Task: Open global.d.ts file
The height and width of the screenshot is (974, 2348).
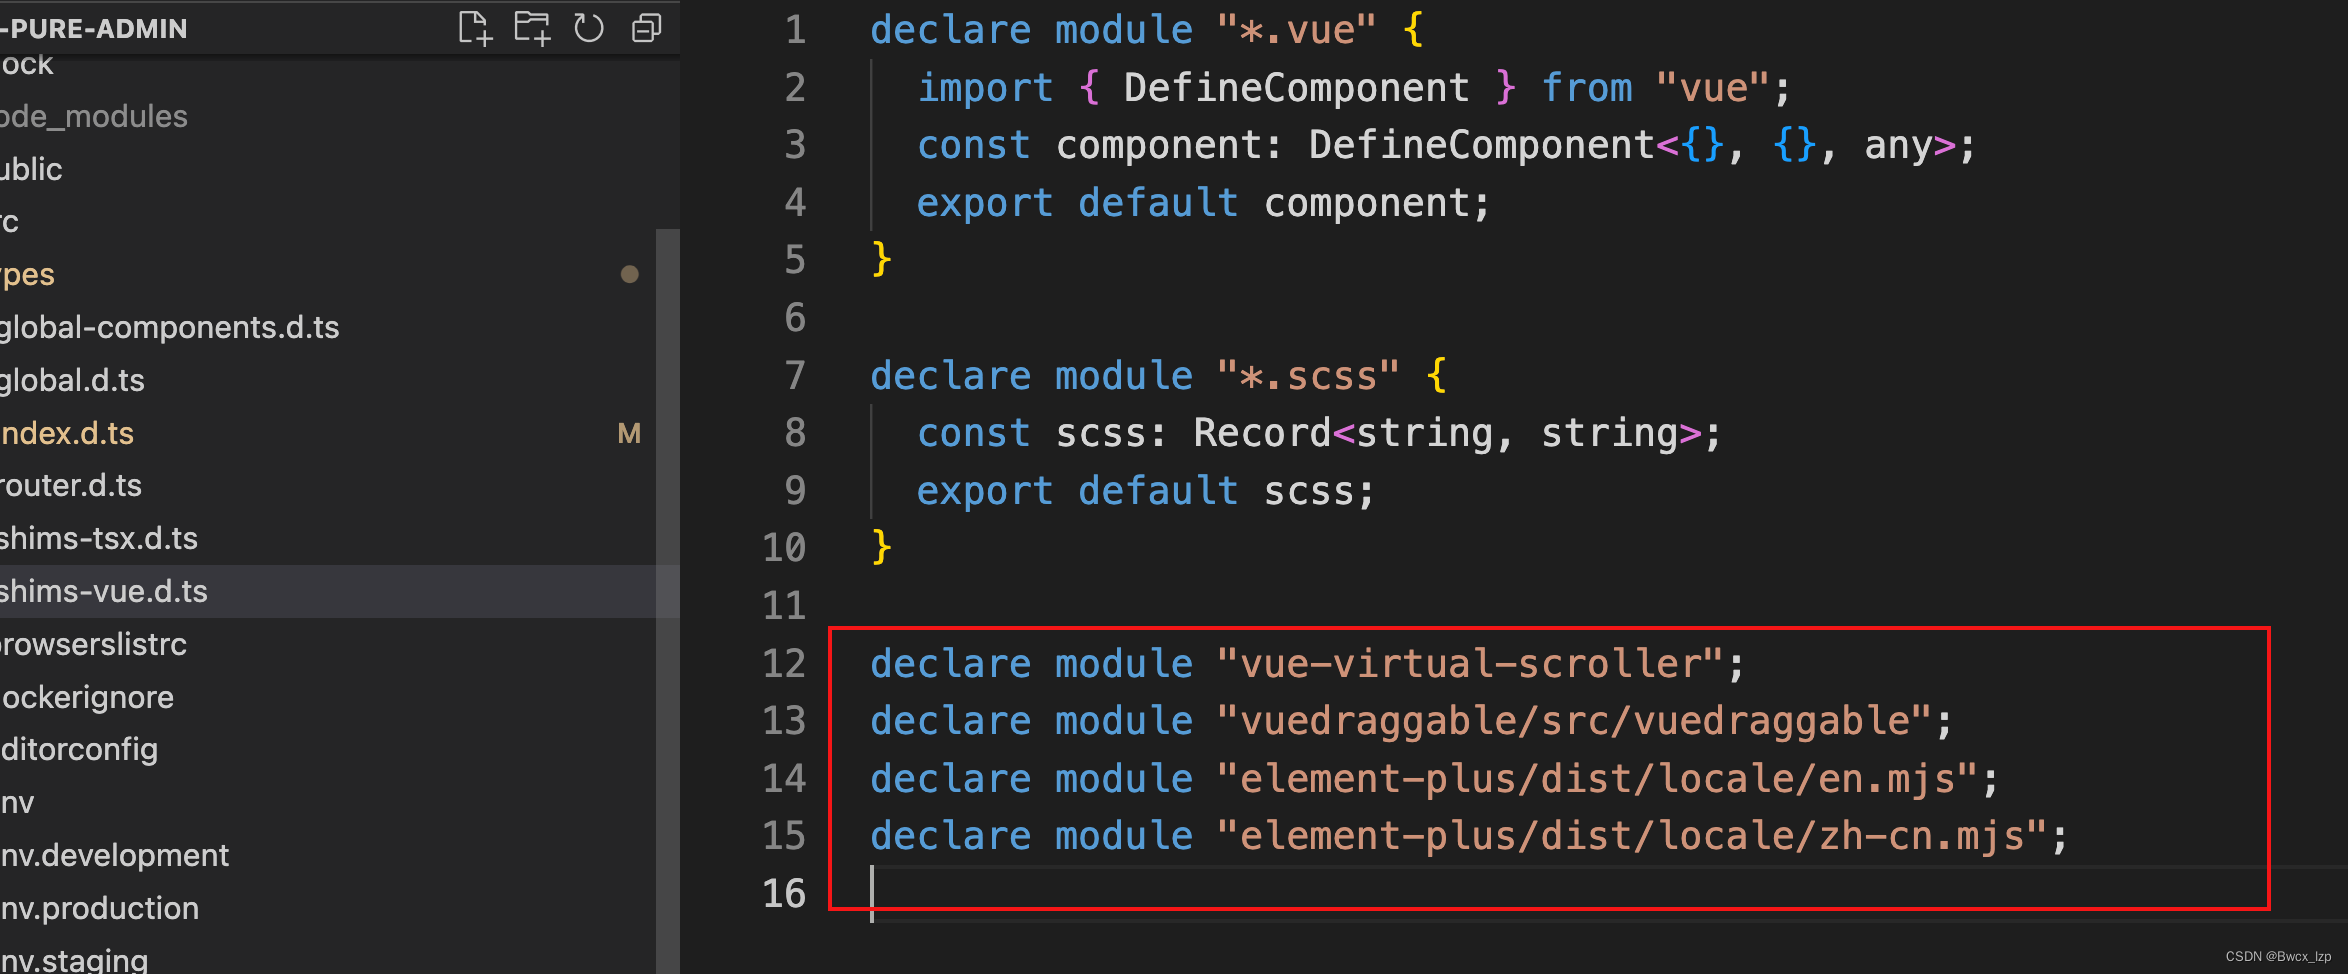Action: pyautogui.click(x=72, y=380)
